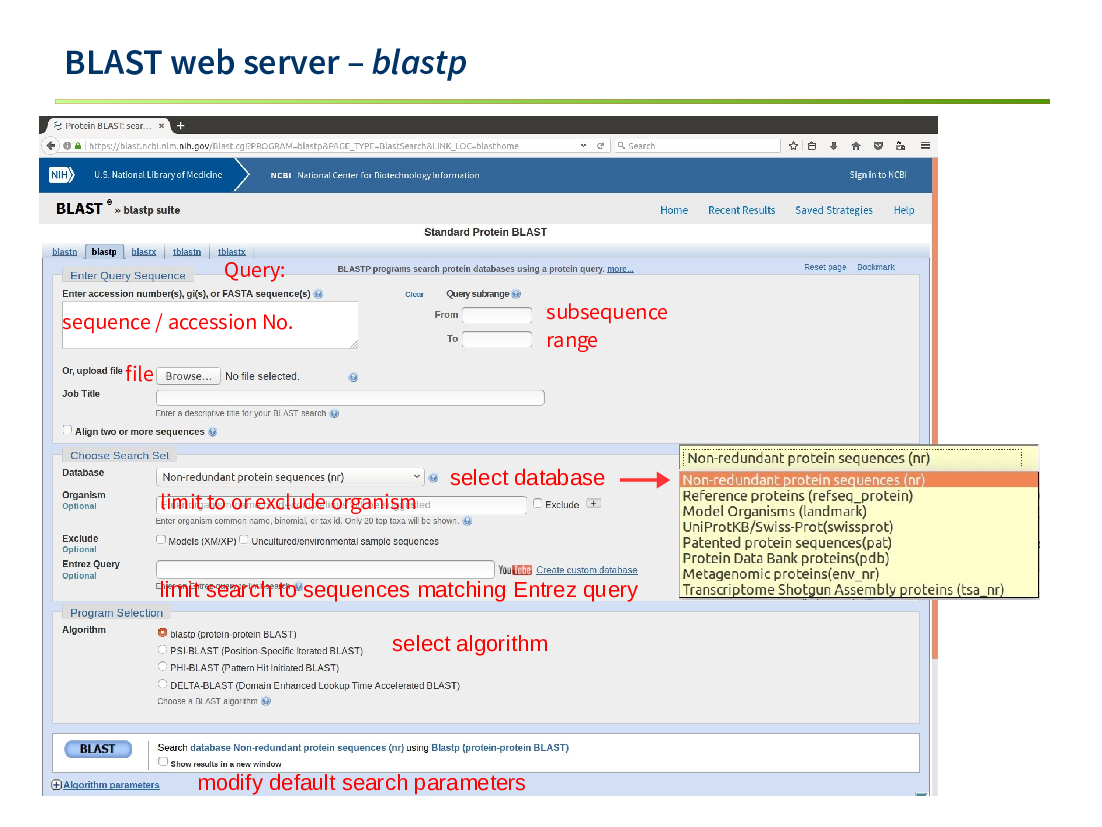Select the PSI-BLAST algorithm radio
Screen dimensions: 1102x827
(x=162, y=649)
